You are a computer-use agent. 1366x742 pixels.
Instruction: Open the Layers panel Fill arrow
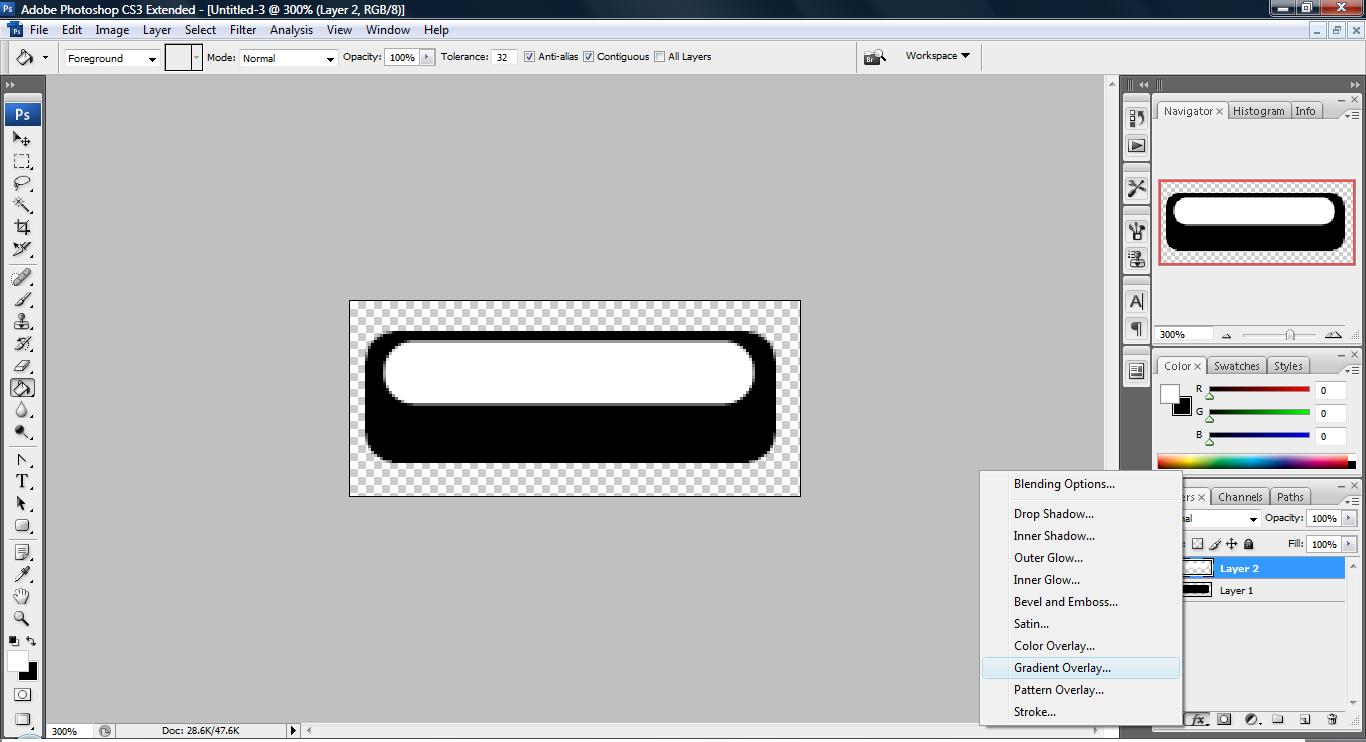pyautogui.click(x=1349, y=544)
